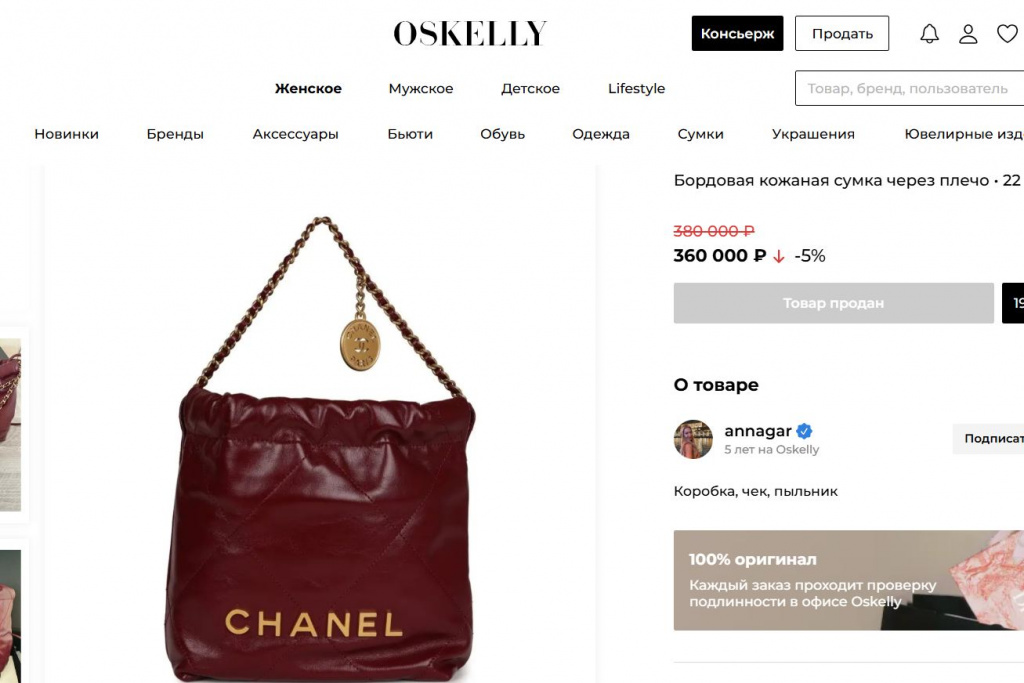
Task: Open the Lifestyle section
Action: 636,88
